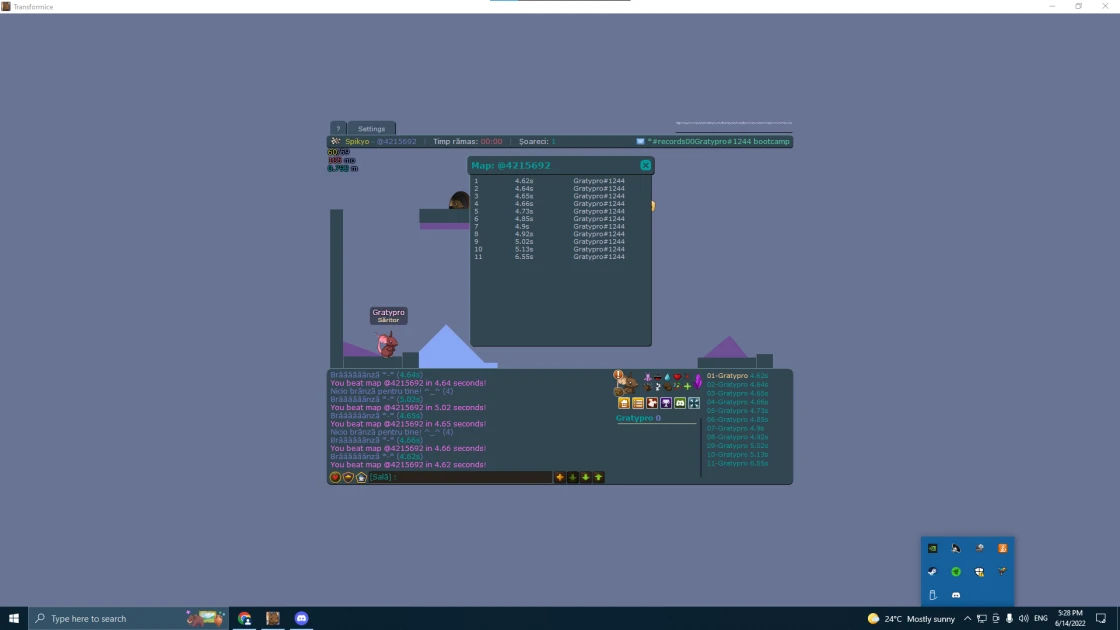The image size is (1120, 630).
Task: Open the volume speaker tray icon
Action: pyautogui.click(x=1024, y=619)
